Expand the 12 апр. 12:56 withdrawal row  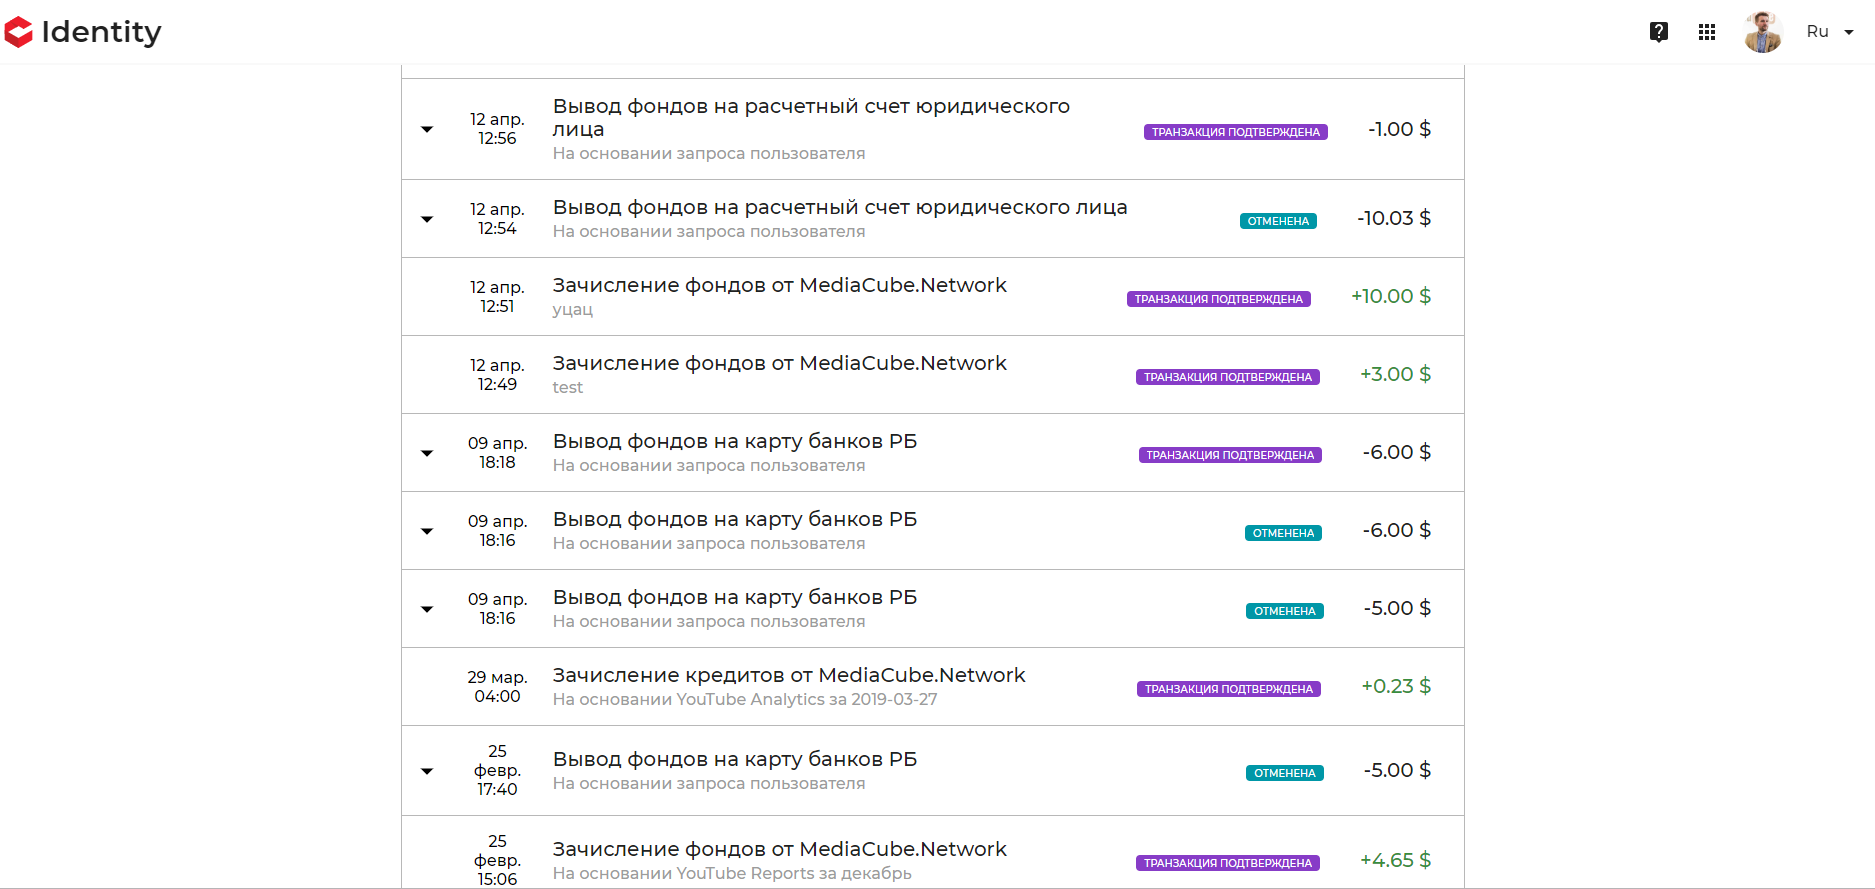427,129
